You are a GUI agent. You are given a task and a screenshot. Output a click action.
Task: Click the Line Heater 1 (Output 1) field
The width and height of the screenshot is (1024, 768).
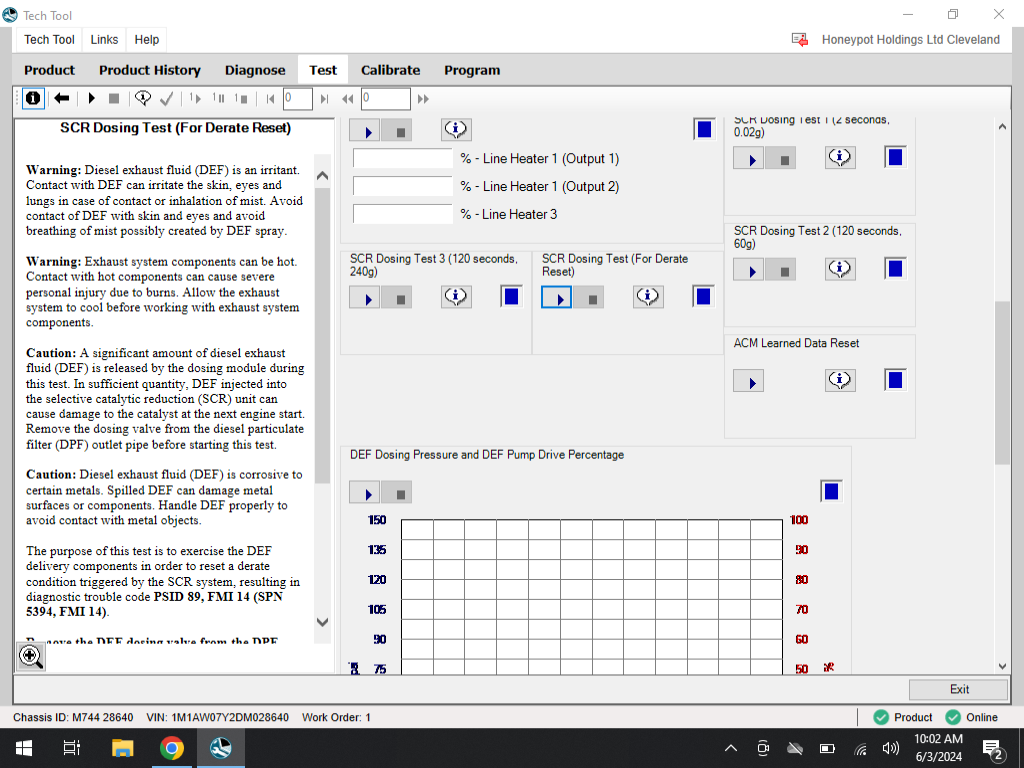pos(403,159)
